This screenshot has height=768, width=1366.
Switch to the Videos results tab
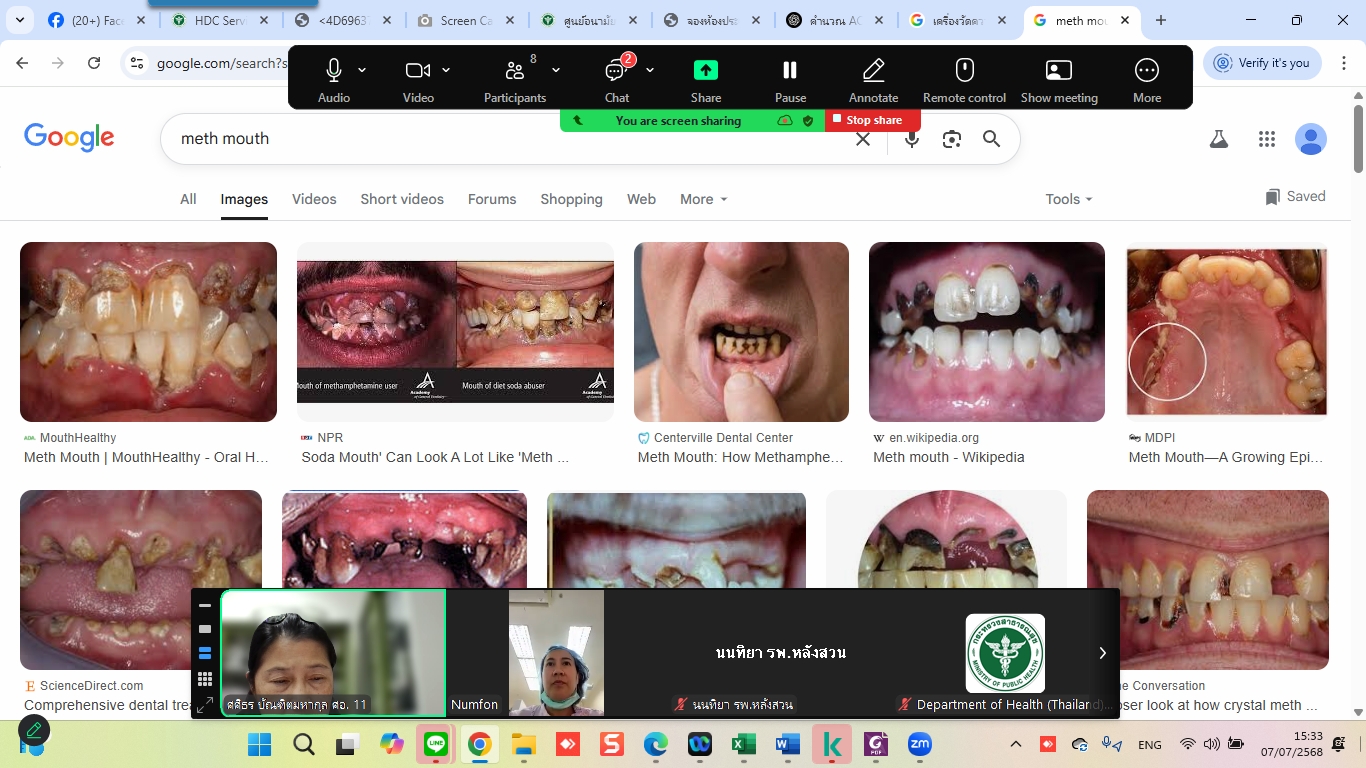(314, 199)
